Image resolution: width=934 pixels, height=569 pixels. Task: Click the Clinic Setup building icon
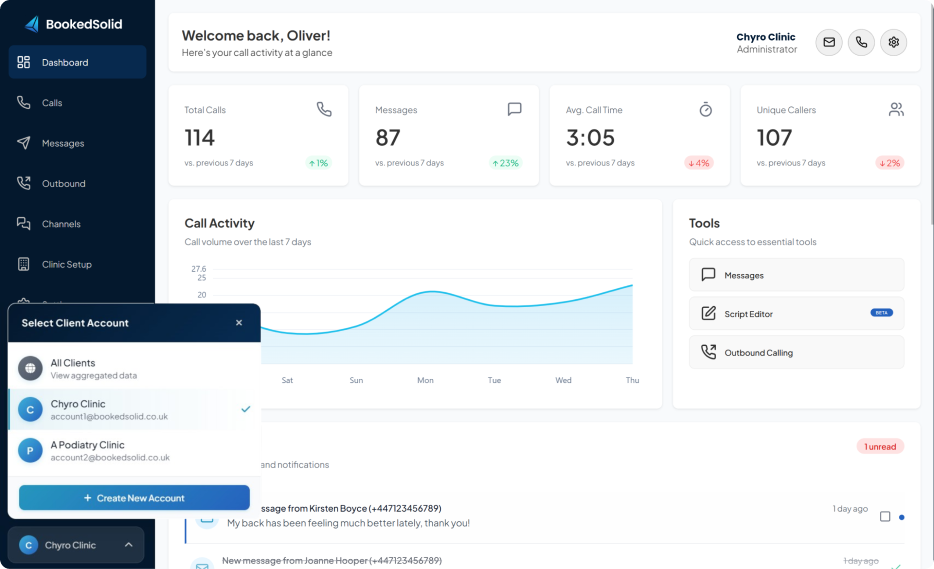[x=24, y=265]
